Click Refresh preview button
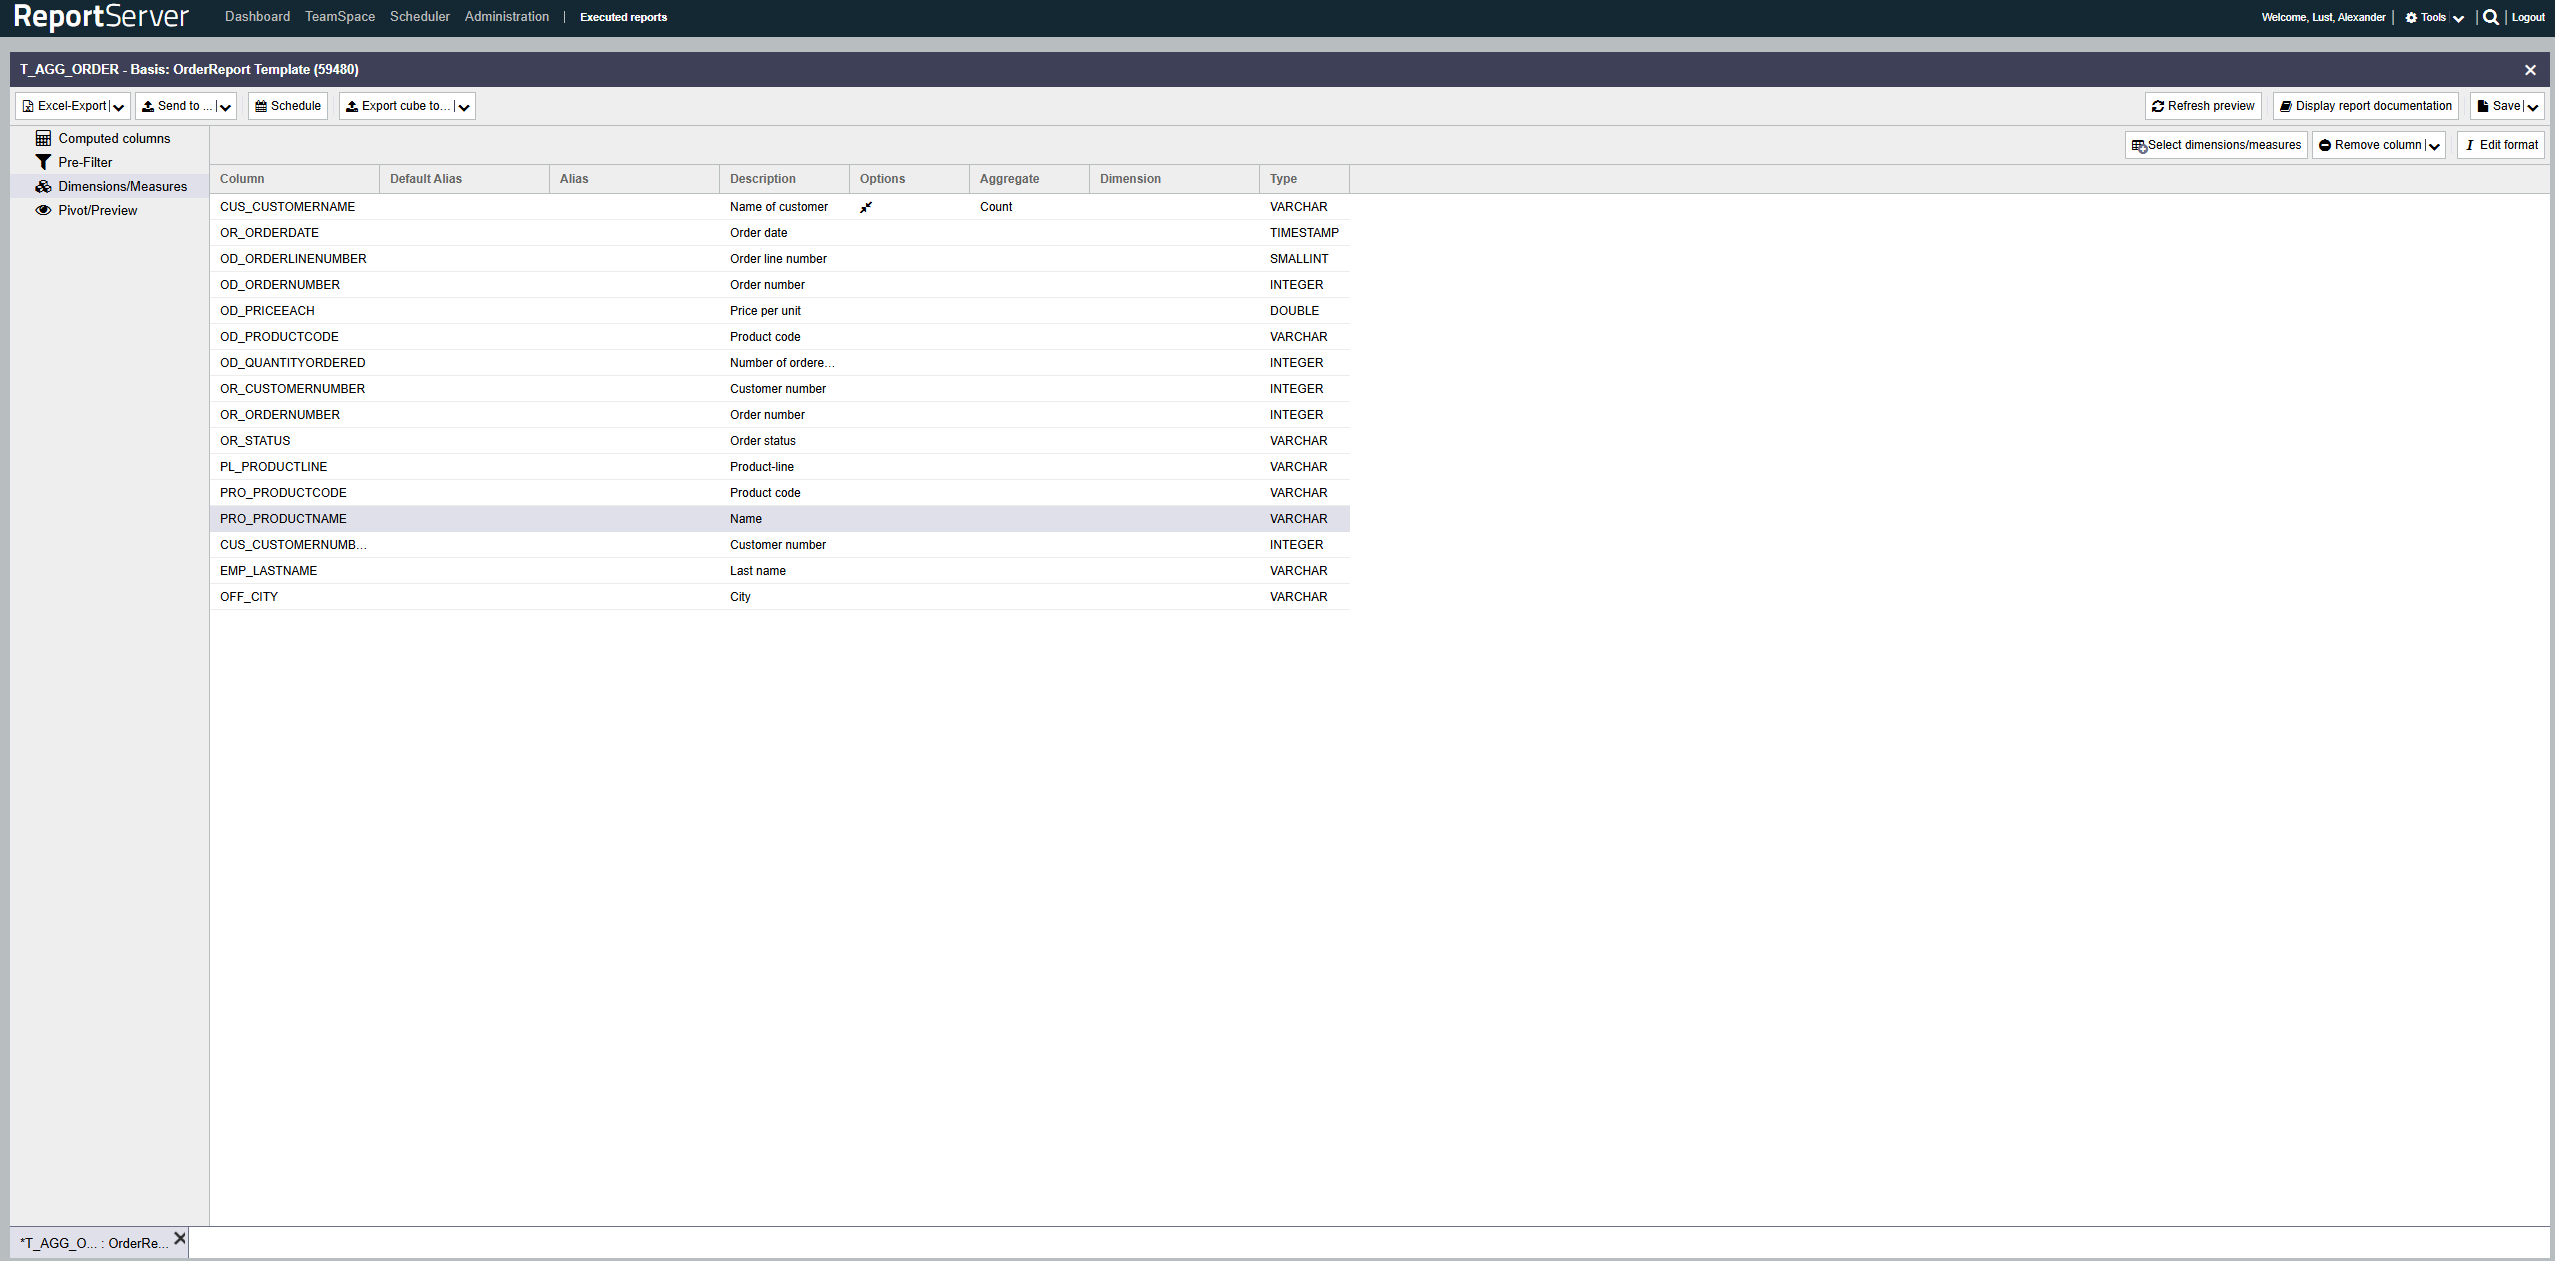2555x1261 pixels. (2203, 106)
